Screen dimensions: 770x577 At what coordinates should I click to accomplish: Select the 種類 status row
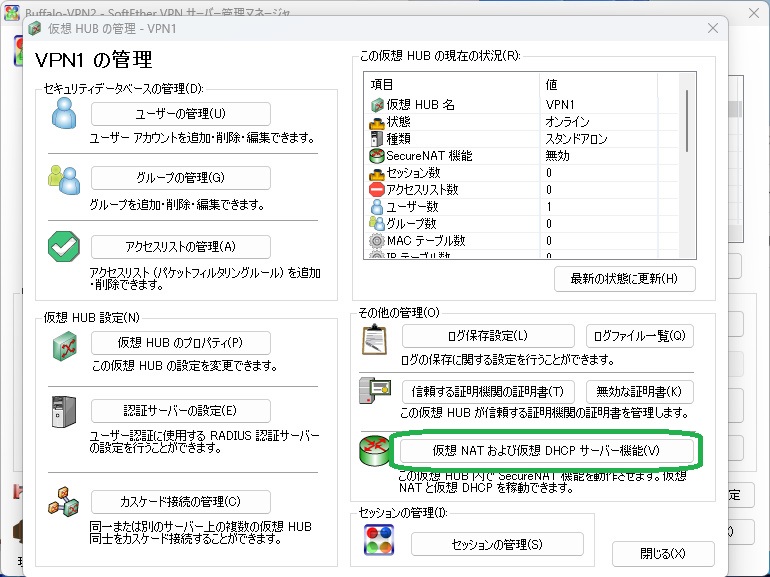(521, 139)
